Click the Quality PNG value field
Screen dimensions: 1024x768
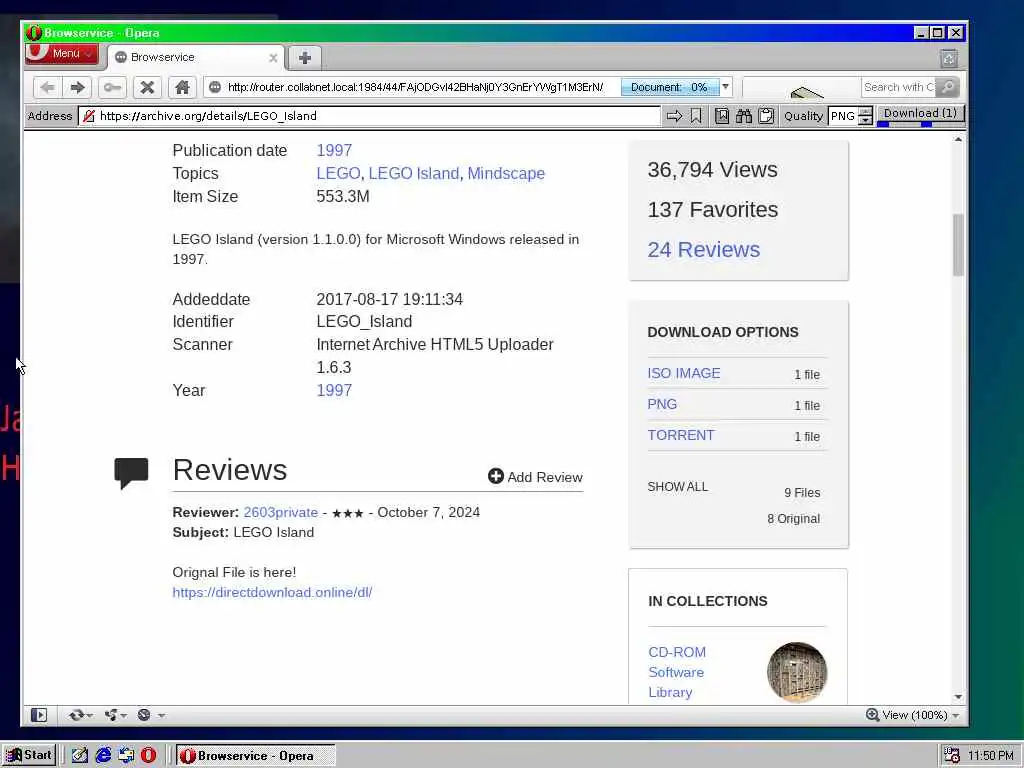(842, 116)
